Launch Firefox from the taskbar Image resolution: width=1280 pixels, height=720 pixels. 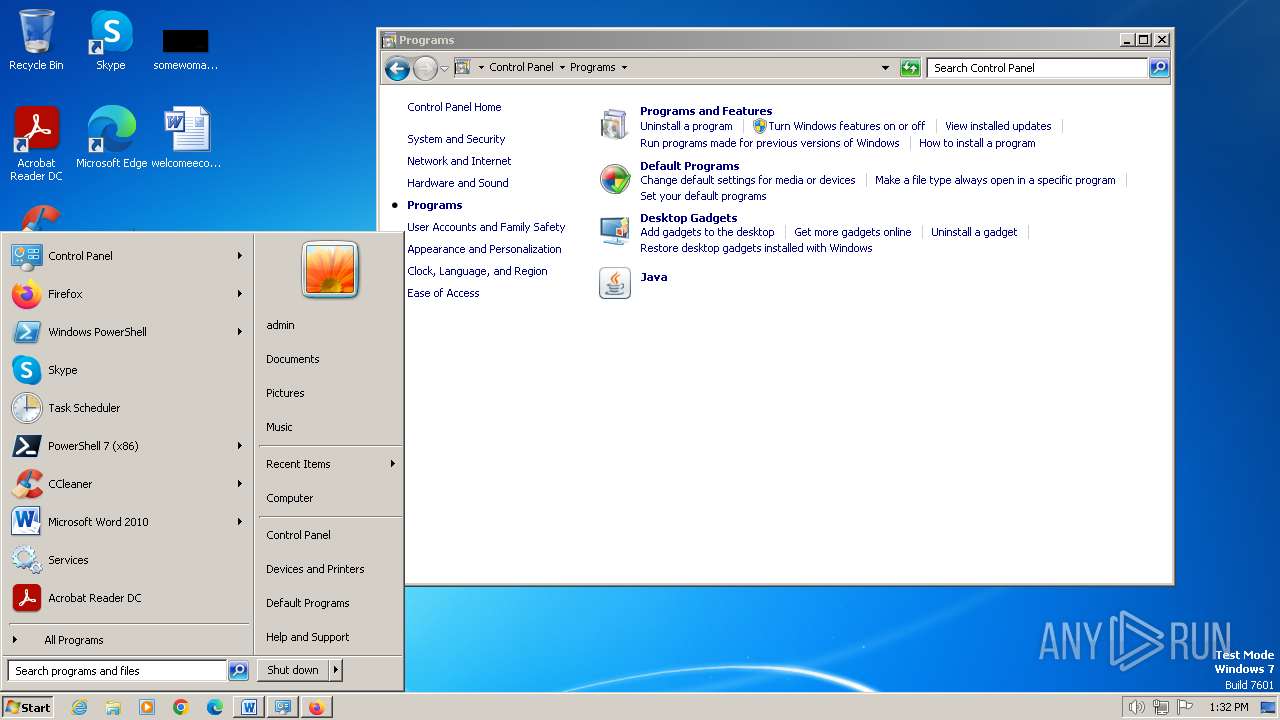[317, 707]
